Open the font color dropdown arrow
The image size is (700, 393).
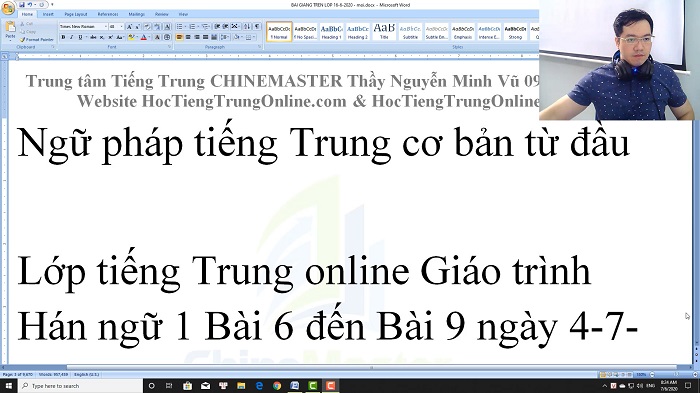click(149, 37)
